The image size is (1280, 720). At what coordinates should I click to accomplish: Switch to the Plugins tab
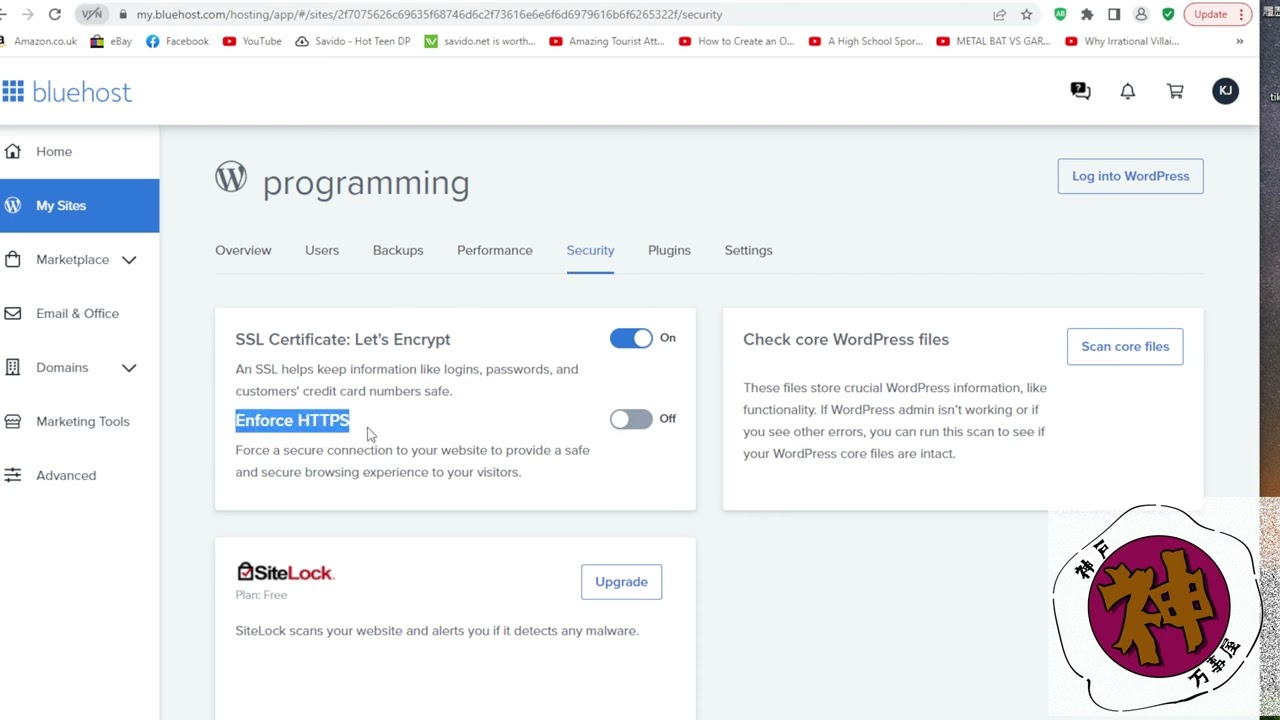point(669,250)
